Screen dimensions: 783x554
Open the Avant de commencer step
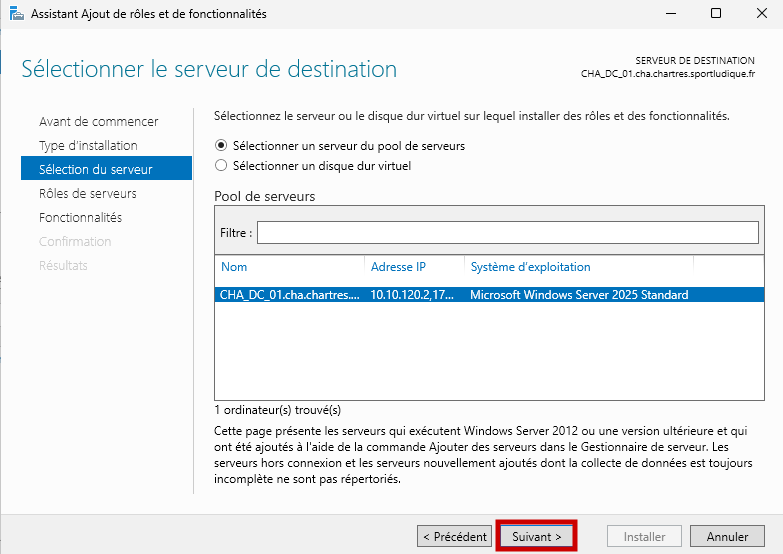coord(98,121)
